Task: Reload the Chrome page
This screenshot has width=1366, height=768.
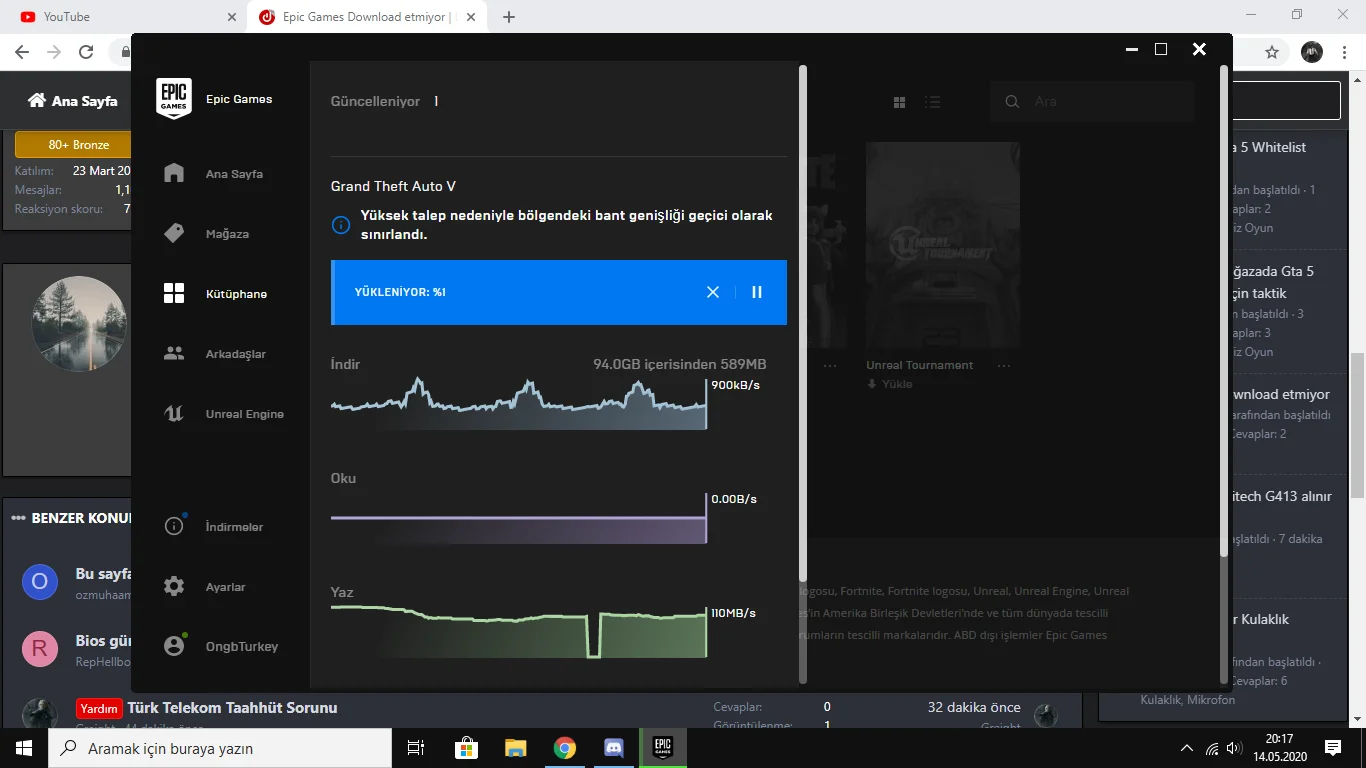Action: click(x=86, y=52)
